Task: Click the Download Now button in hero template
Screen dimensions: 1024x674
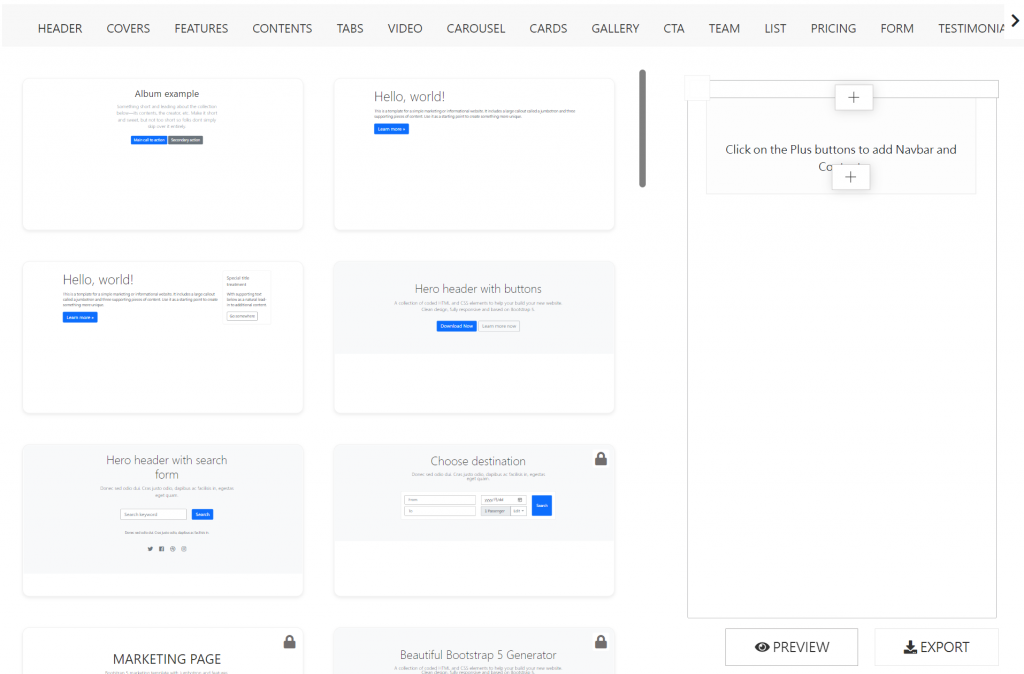Action: pos(456,326)
